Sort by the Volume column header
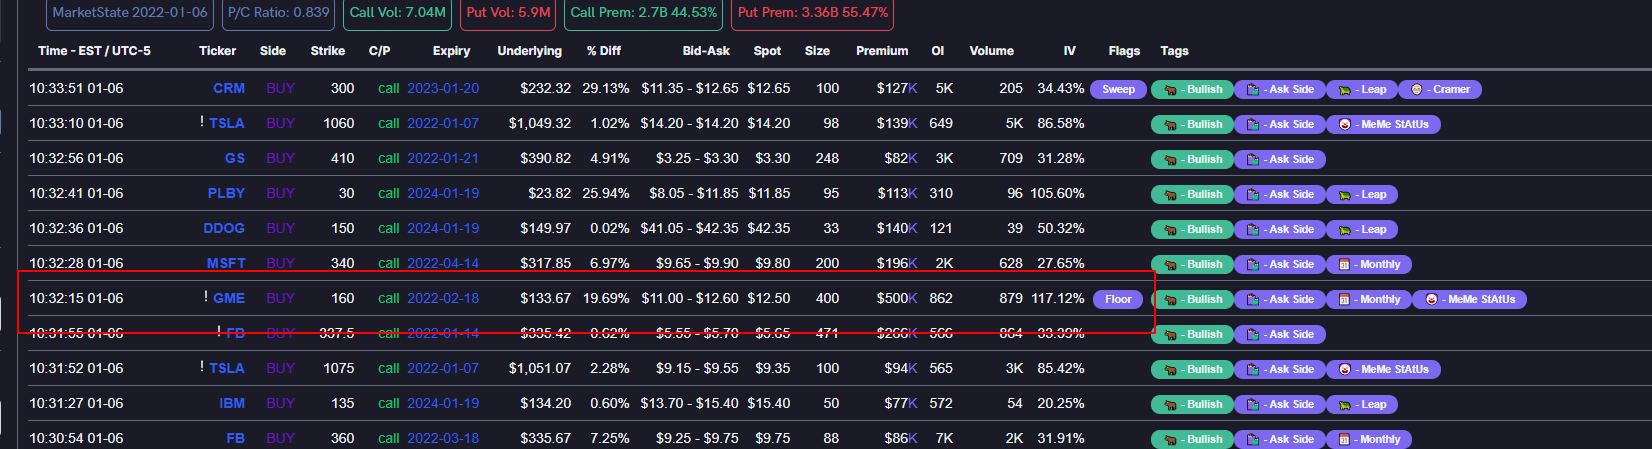The width and height of the screenshot is (1652, 449). click(x=991, y=51)
